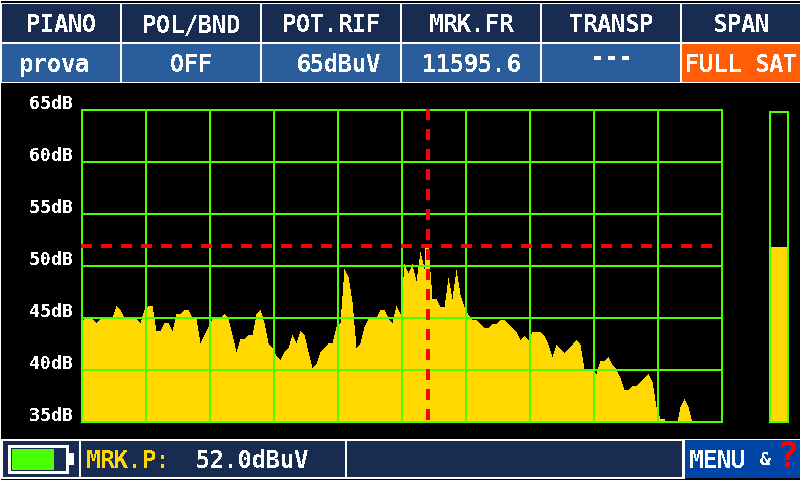
Task: Edit marker frequency 11595.6
Action: [471, 63]
